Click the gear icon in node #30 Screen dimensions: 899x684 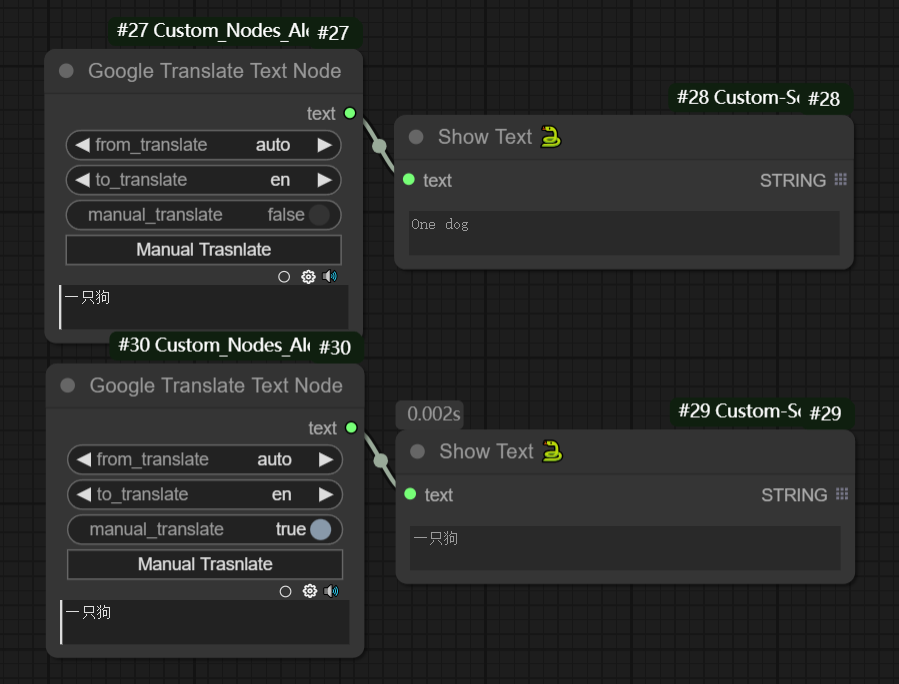click(x=309, y=592)
